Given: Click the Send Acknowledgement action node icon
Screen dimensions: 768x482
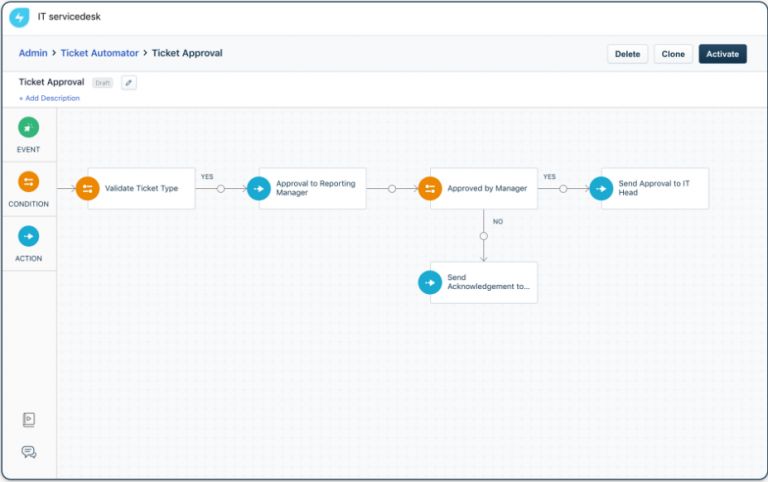Looking at the screenshot, I should pos(430,283).
